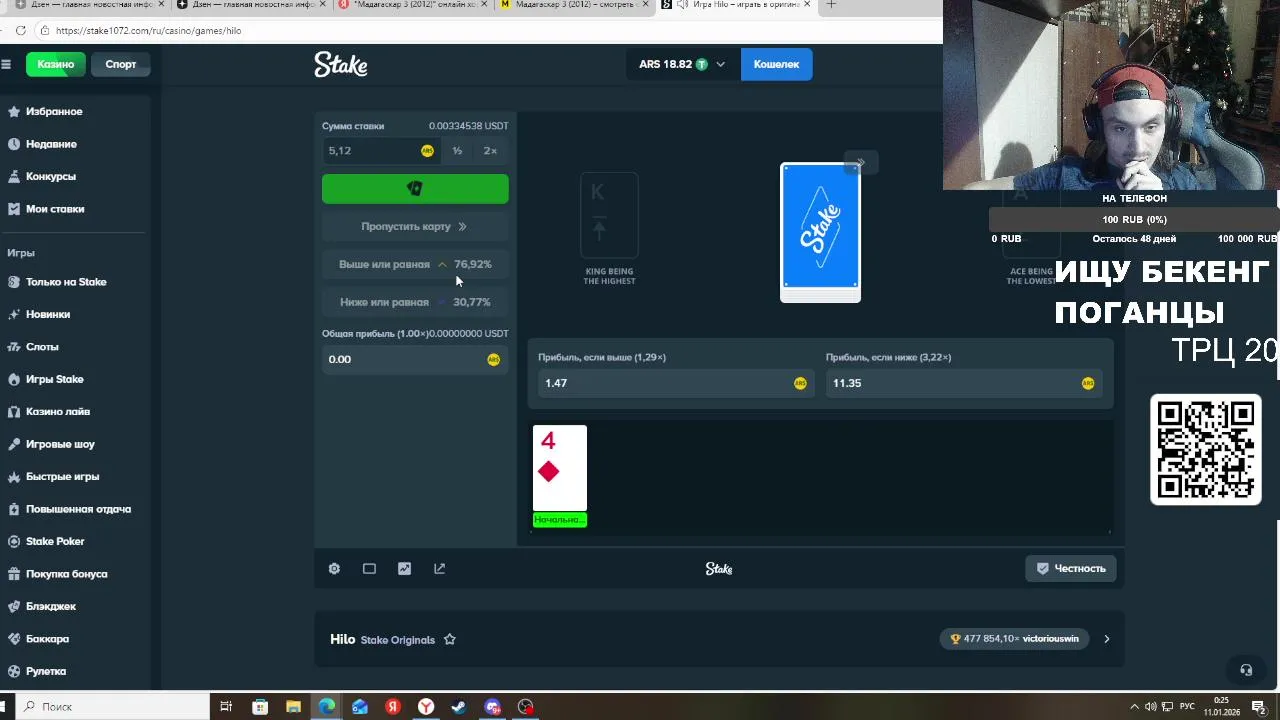1280x720 pixels.
Task: Open a new browser tab
Action: [x=831, y=5]
